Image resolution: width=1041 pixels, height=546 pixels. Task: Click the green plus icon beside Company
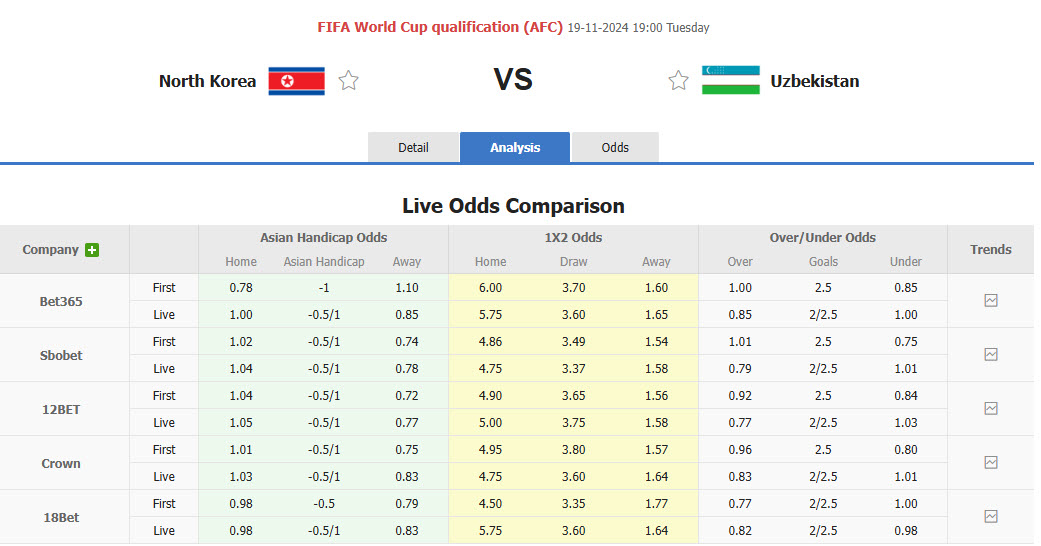(92, 250)
